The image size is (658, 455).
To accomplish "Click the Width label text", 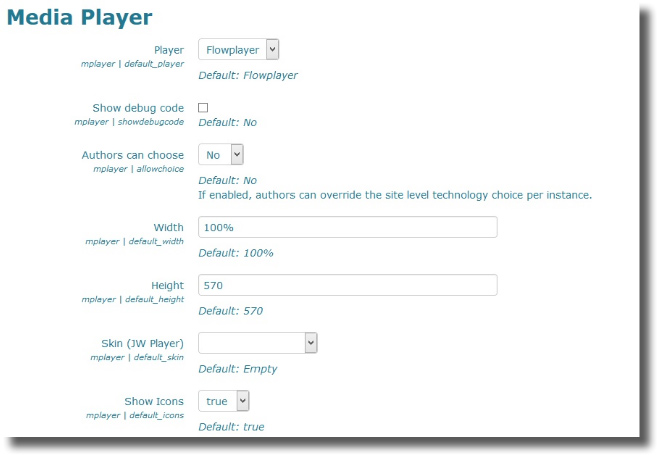I will pos(168,227).
